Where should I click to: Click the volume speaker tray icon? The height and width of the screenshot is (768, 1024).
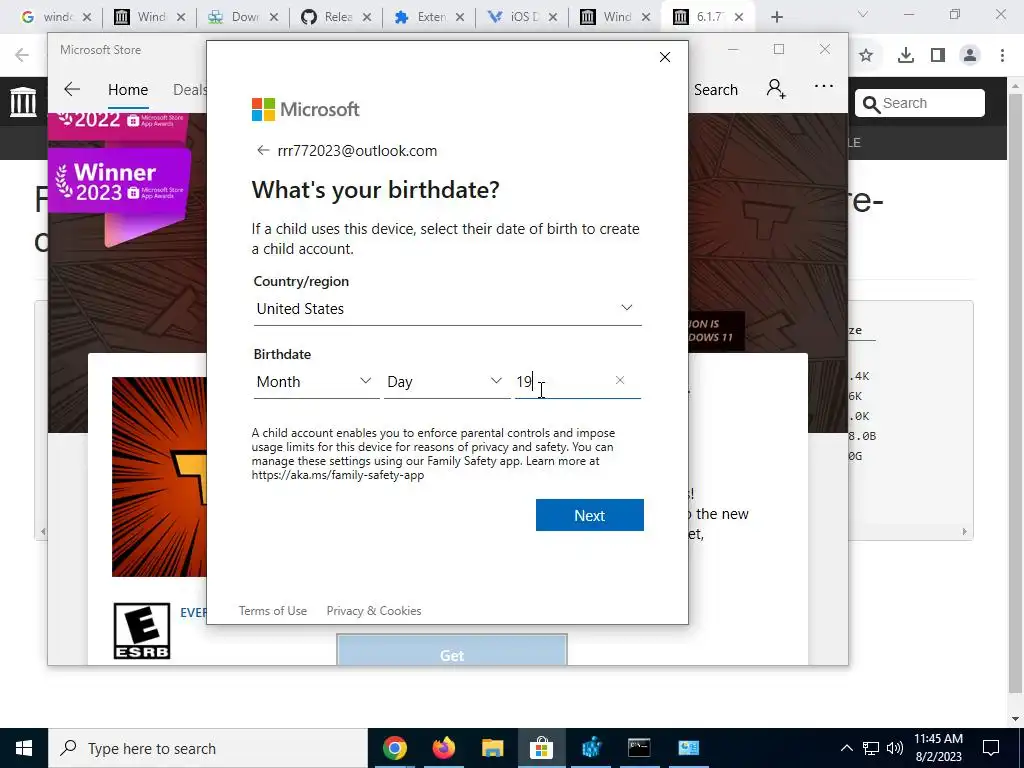[895, 748]
